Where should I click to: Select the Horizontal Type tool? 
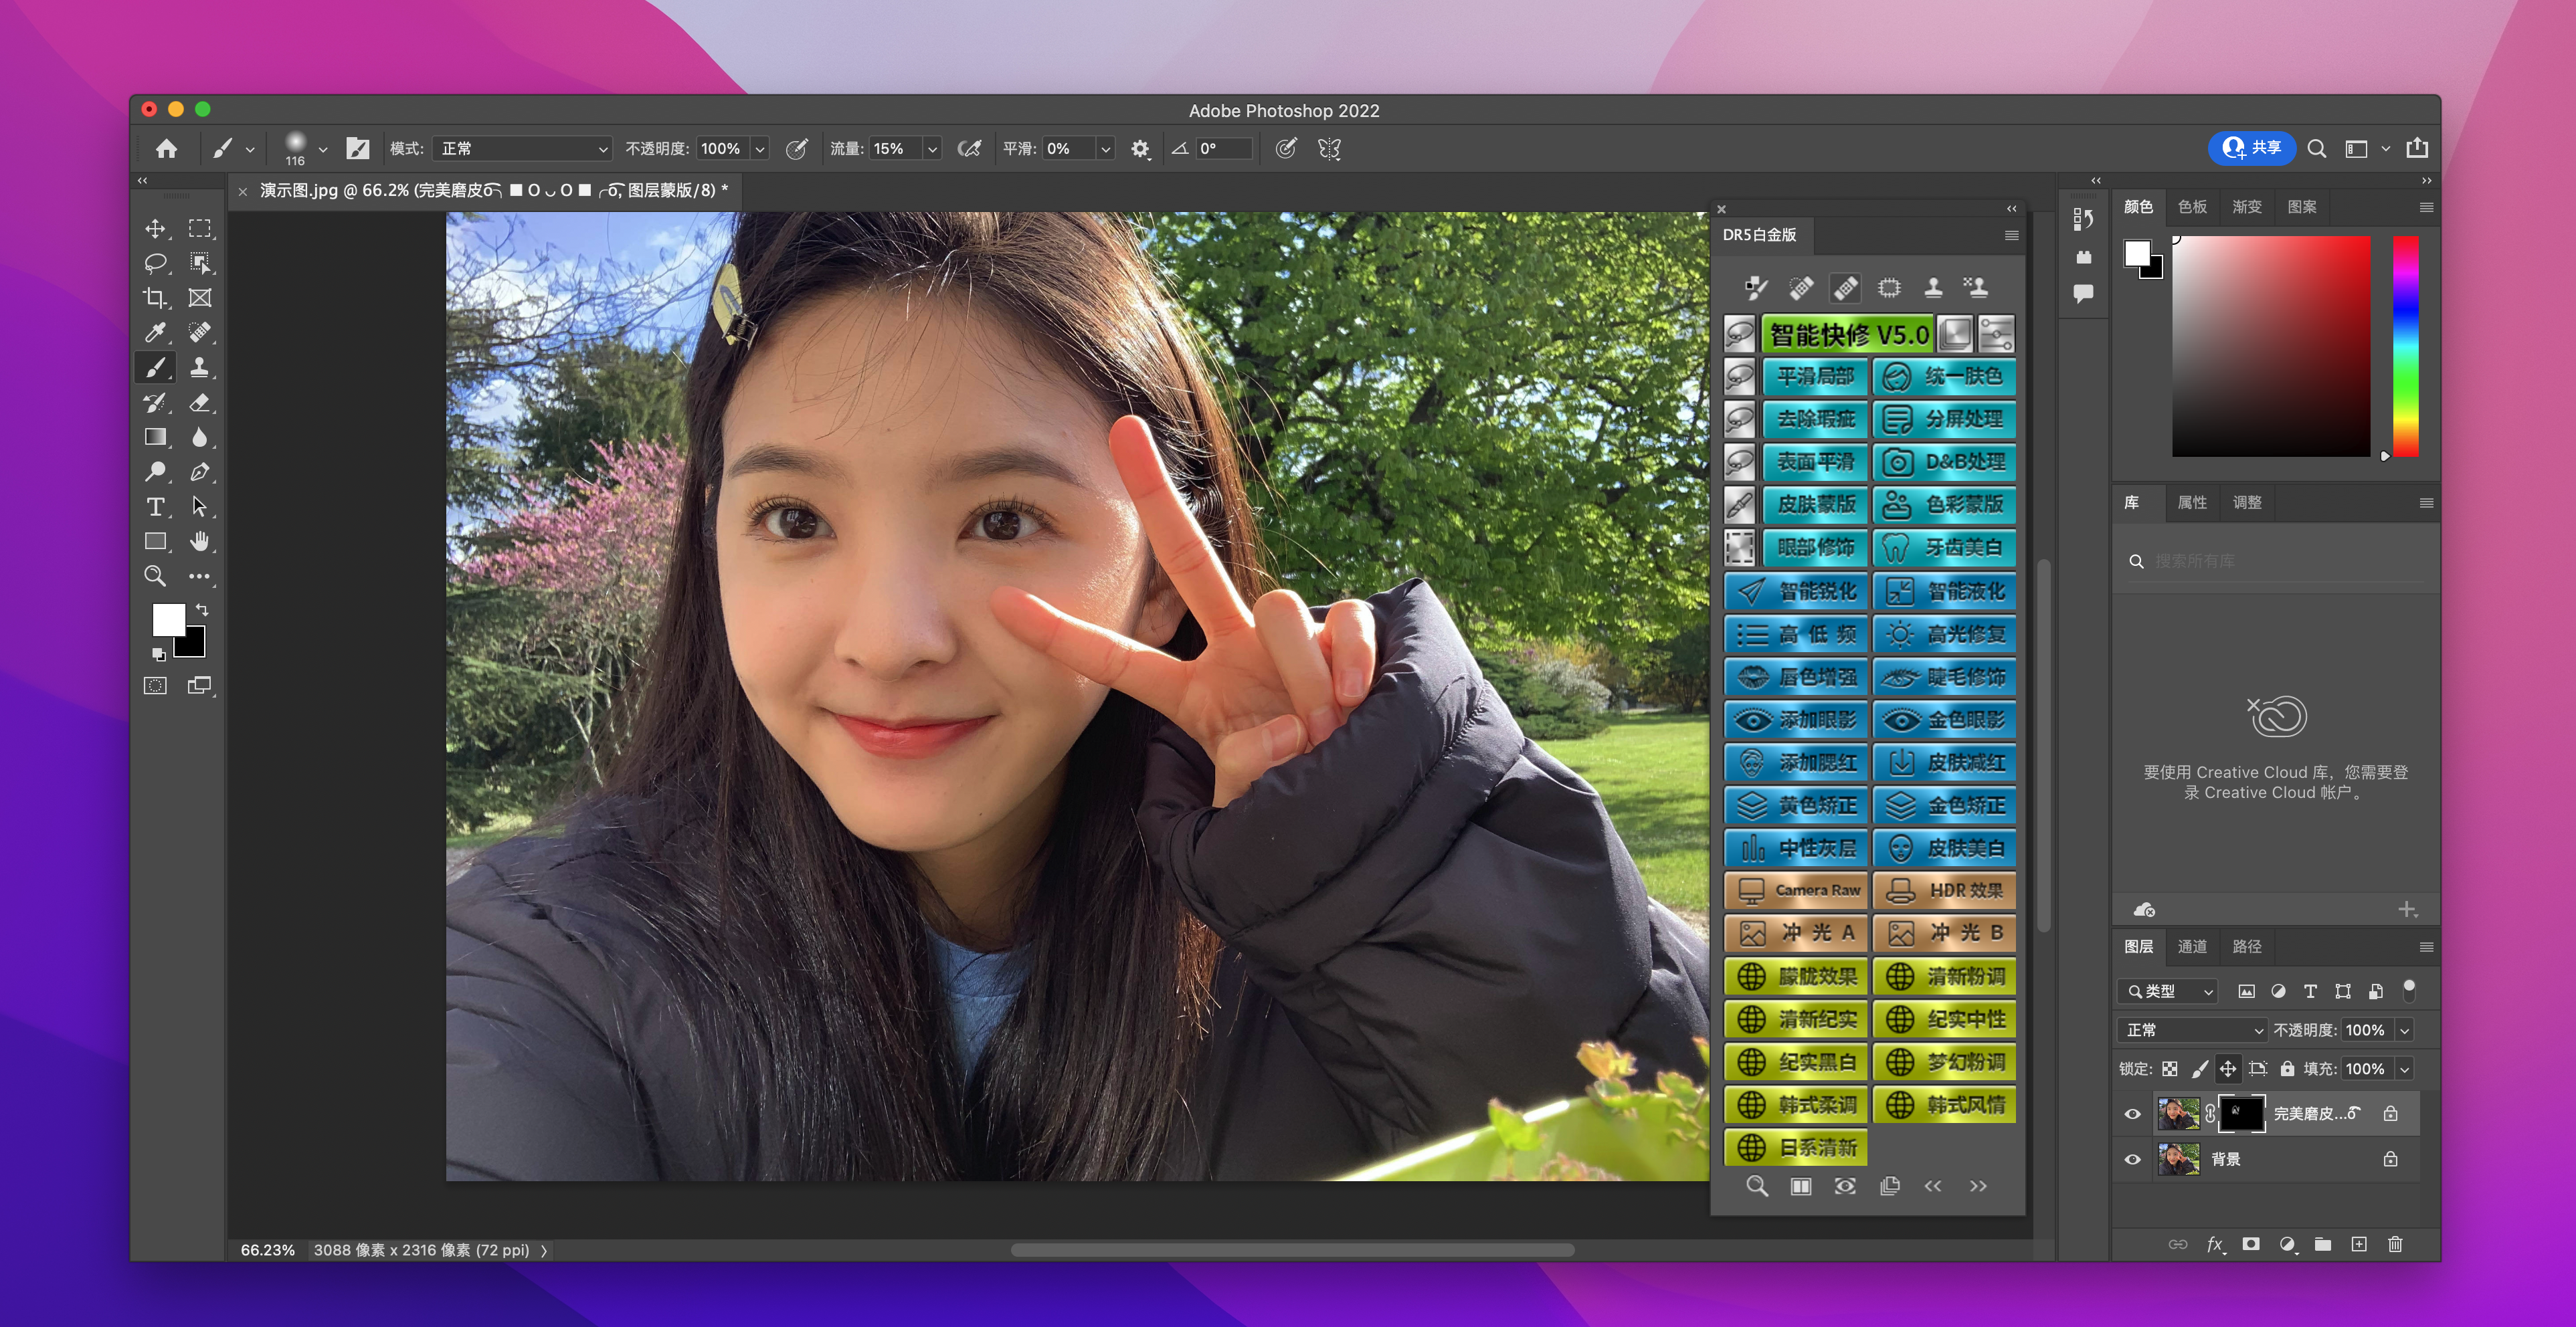(x=155, y=506)
